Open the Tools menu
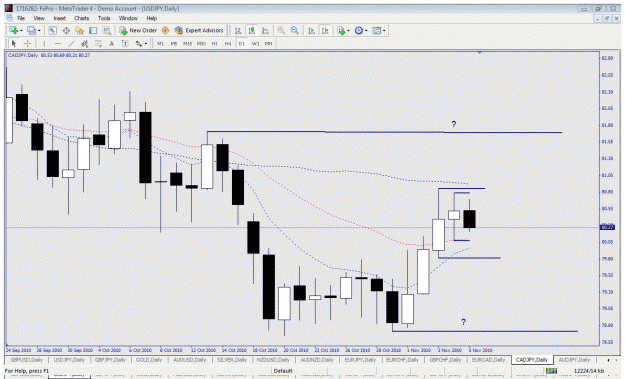The width and height of the screenshot is (625, 379). (104, 18)
